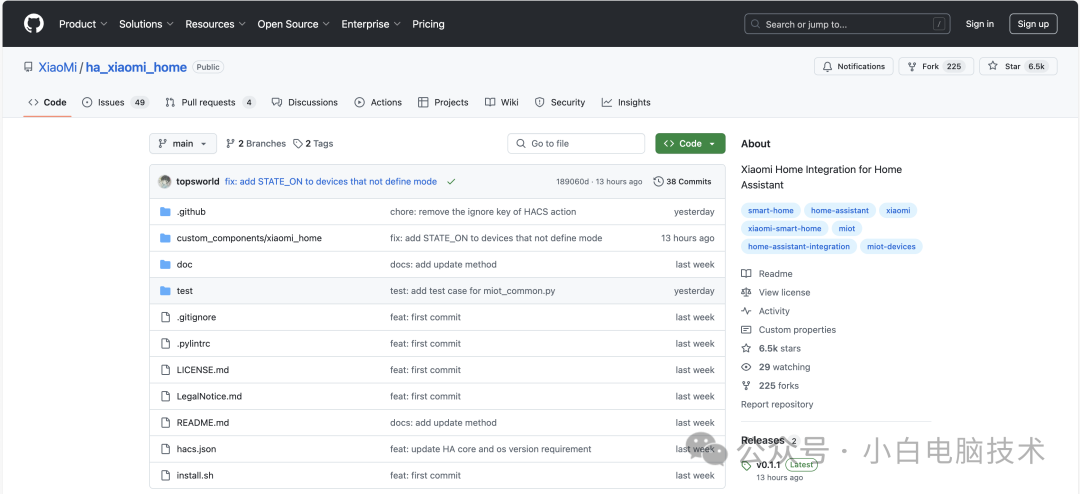Switch to the Issues tab
Viewport: 1080px width, 494px height.
click(115, 102)
